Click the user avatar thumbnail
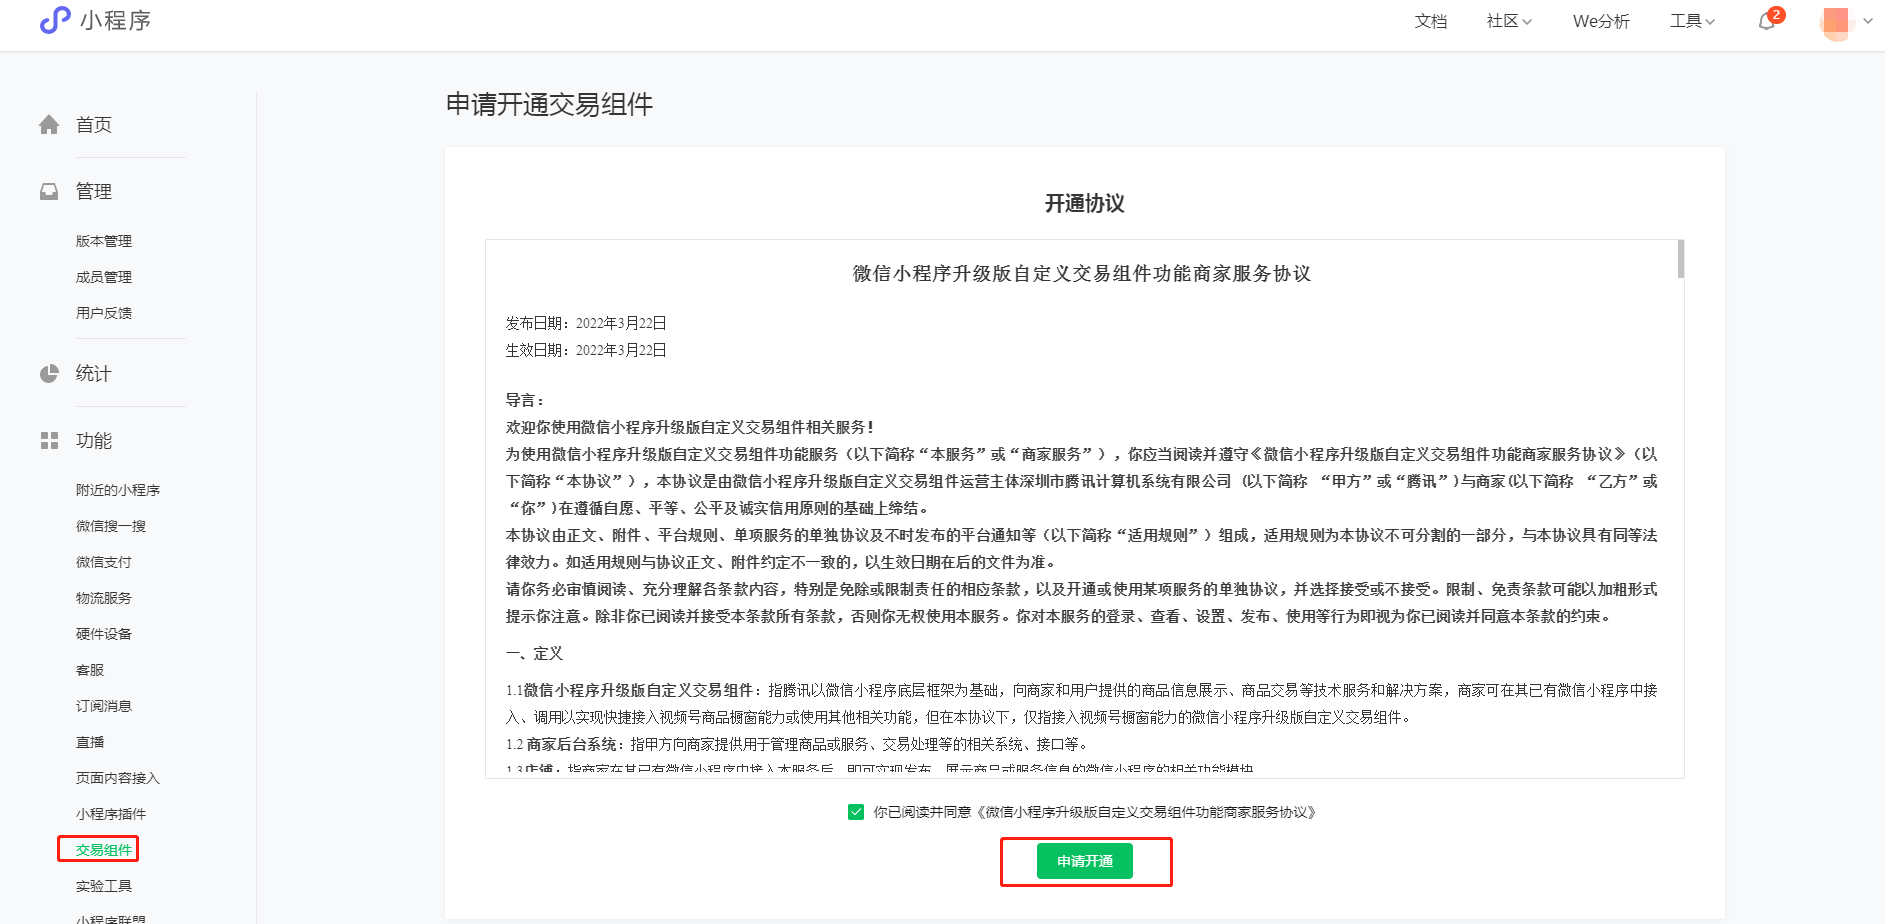The image size is (1885, 924). click(x=1836, y=22)
